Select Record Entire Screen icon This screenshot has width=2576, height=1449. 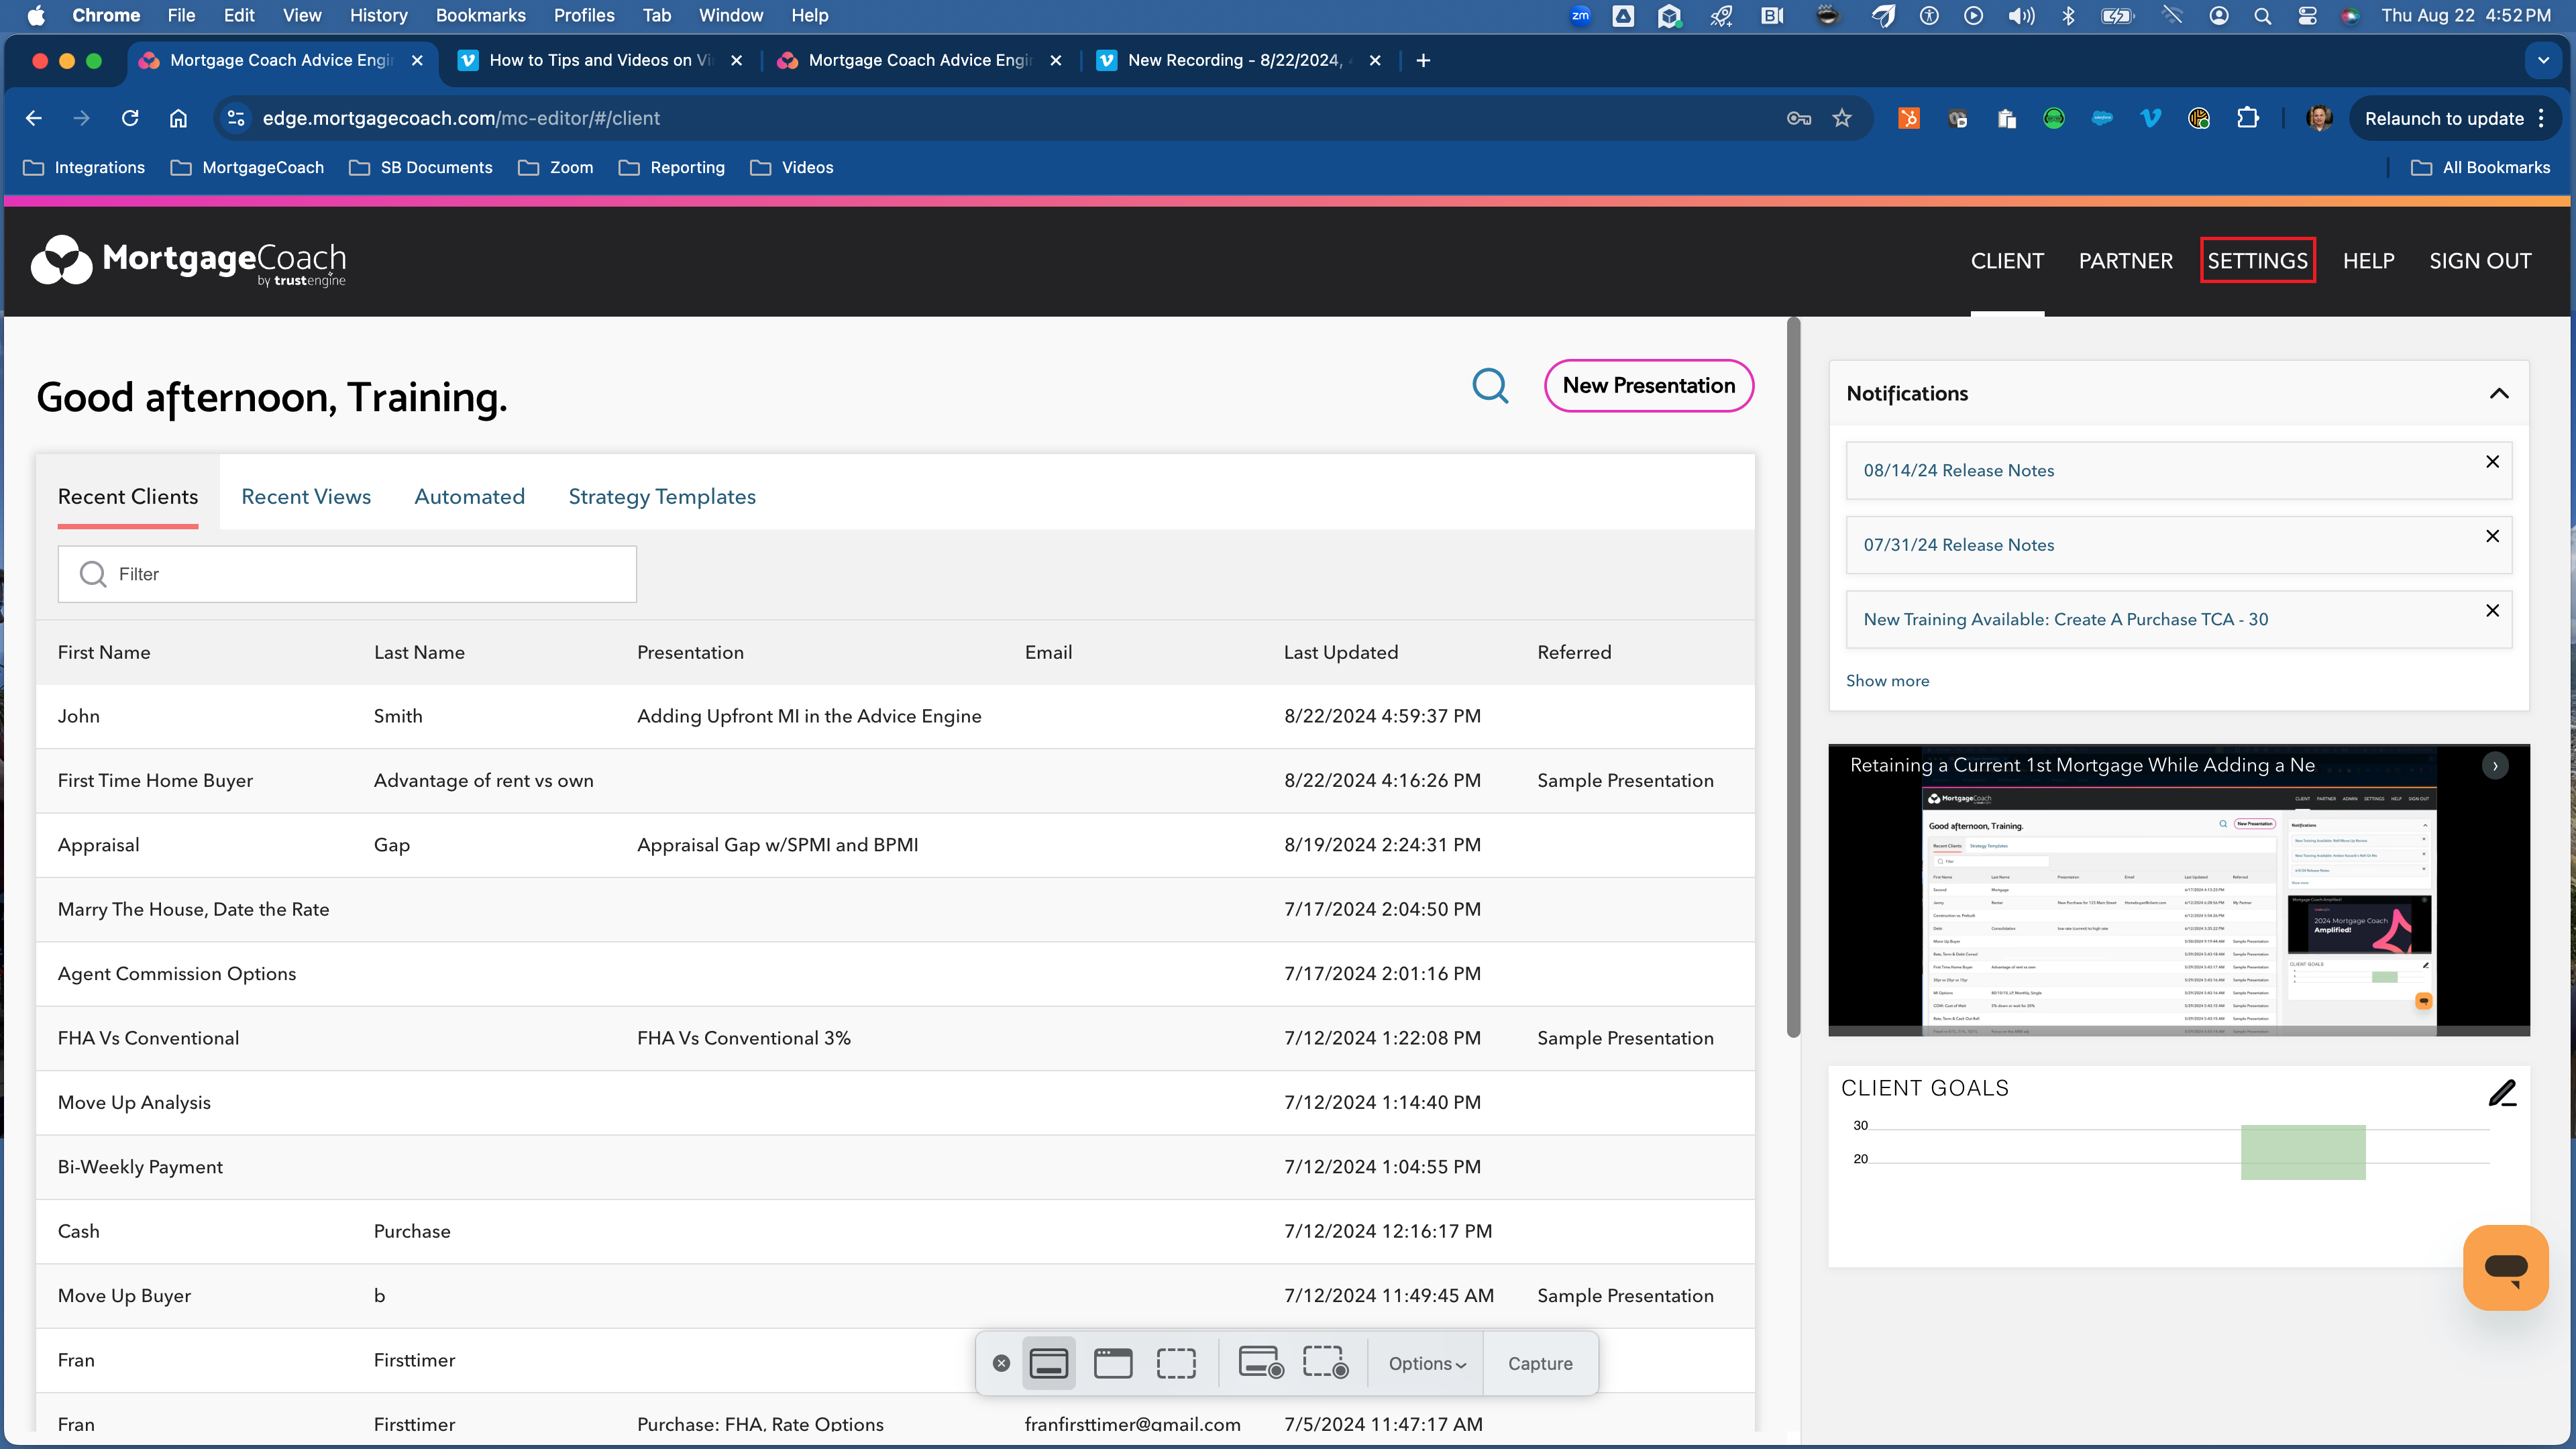pos(1260,1363)
